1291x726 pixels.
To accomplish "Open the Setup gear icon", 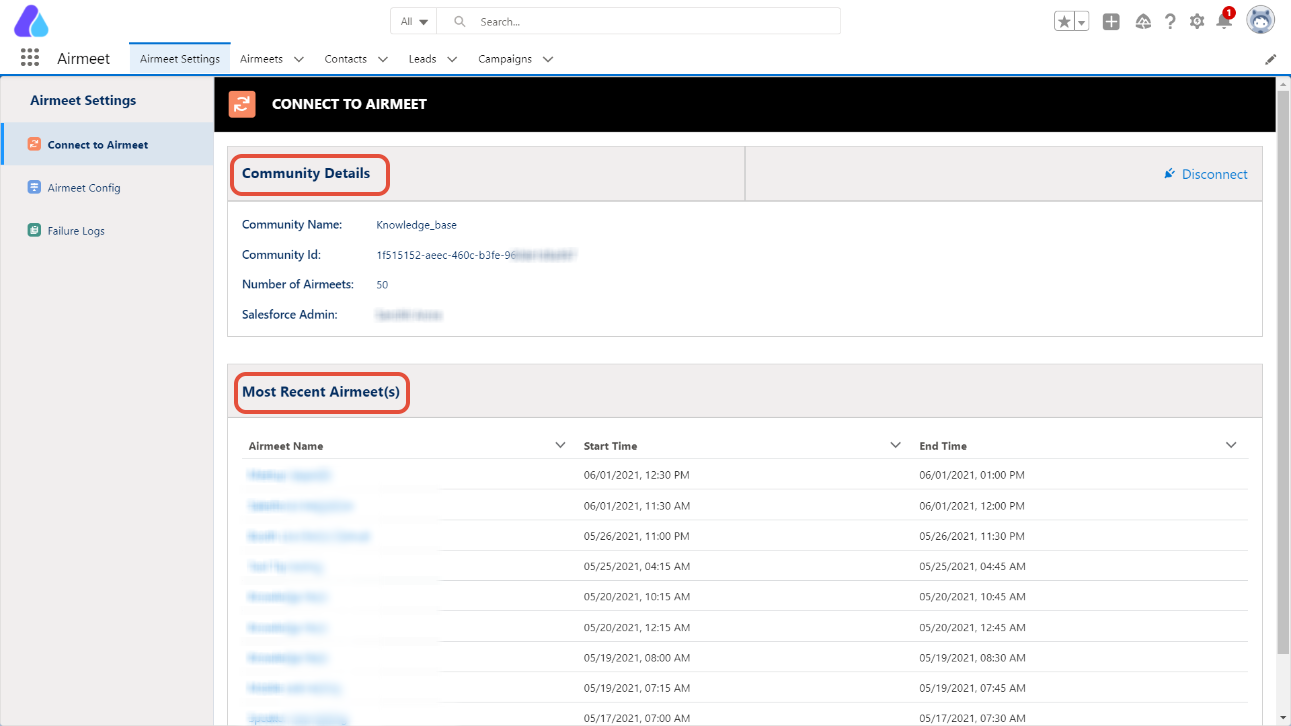I will (1197, 21).
